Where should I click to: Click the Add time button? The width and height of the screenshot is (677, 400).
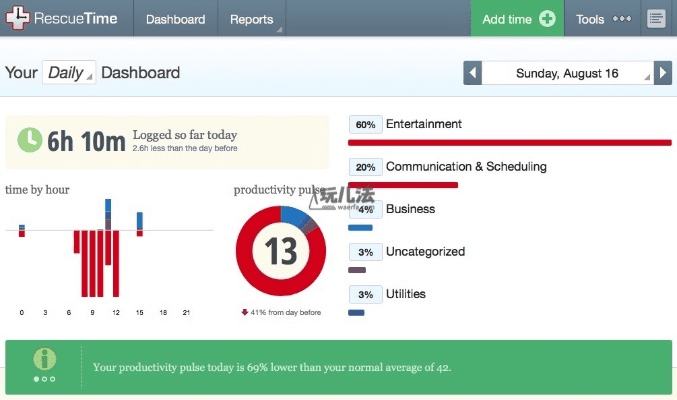tap(507, 19)
